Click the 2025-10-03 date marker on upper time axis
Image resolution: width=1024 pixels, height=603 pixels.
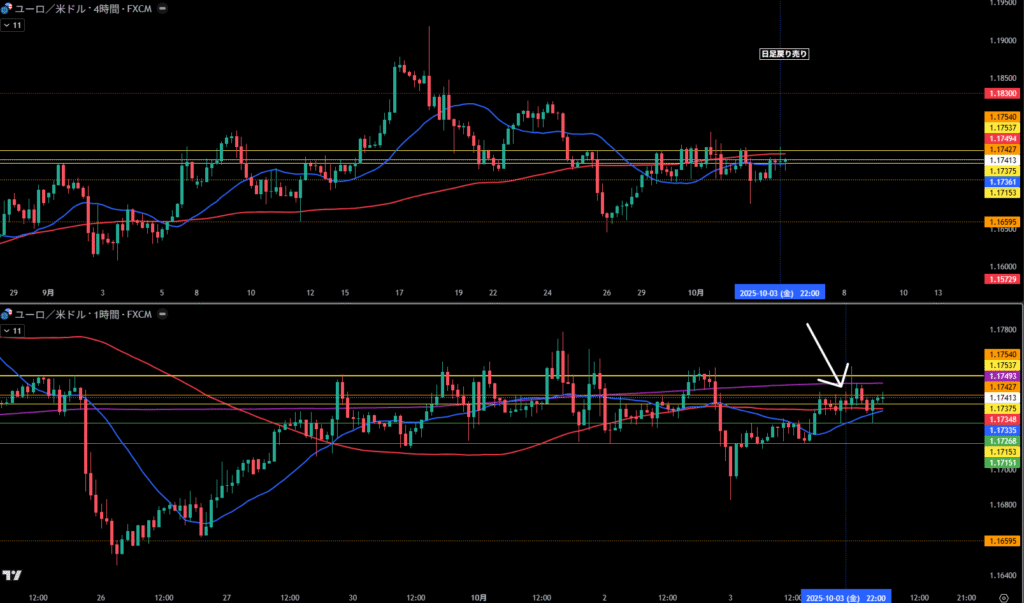click(779, 293)
